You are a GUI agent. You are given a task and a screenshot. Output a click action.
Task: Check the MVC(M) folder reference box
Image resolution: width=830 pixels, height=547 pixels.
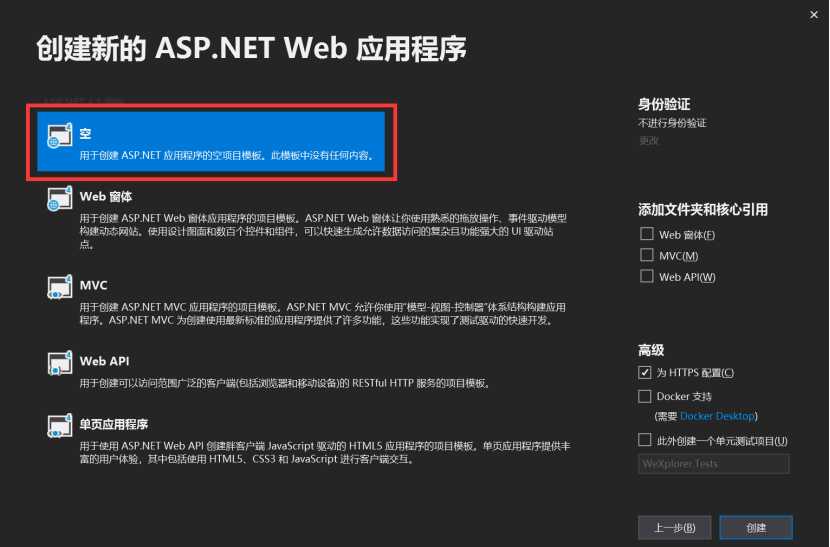pos(646,255)
